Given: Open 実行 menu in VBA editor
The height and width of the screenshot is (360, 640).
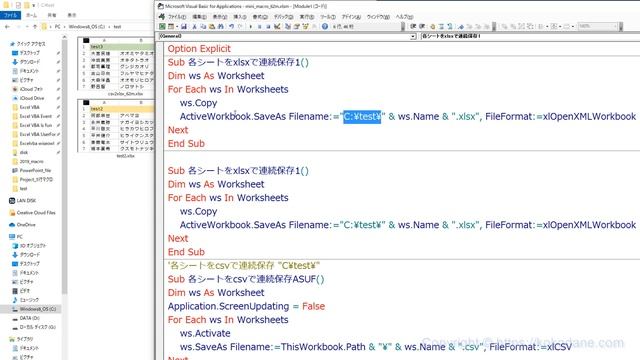Looking at the screenshot, I should 307,17.
